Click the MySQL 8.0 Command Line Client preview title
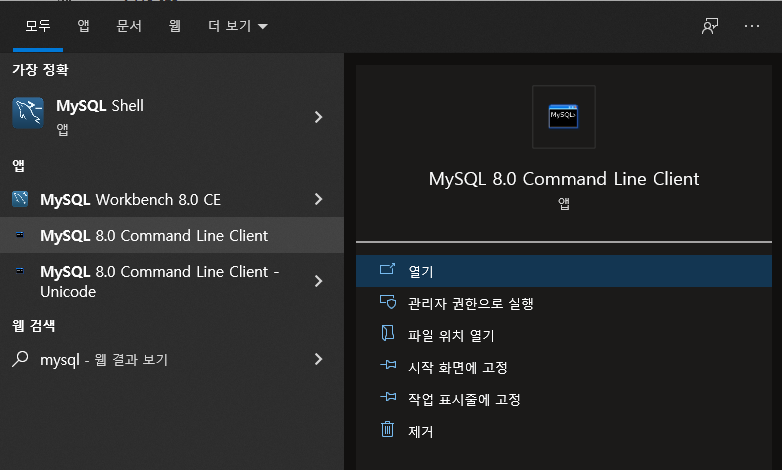Screen dimensions: 782x470 coord(564,179)
